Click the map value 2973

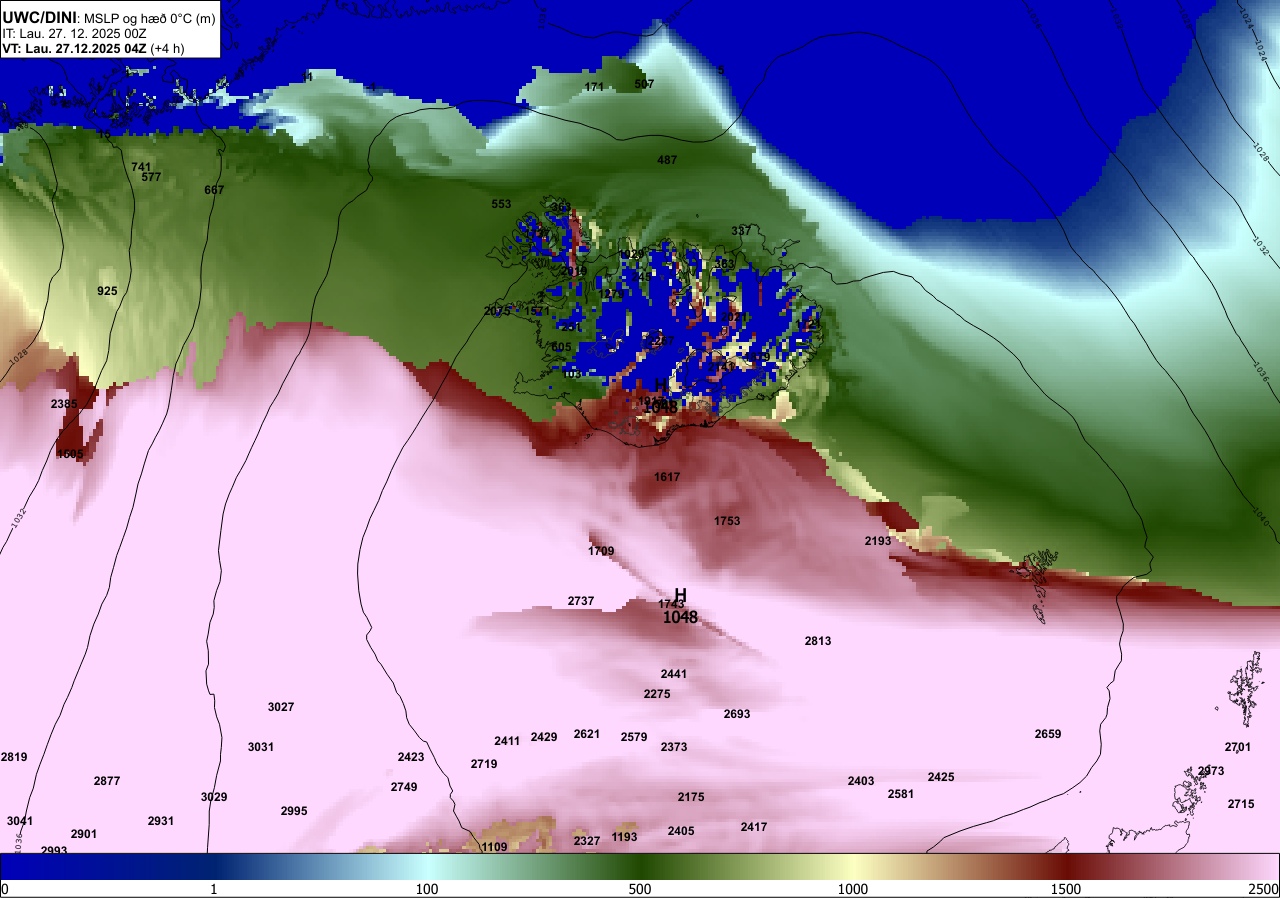coord(1211,771)
